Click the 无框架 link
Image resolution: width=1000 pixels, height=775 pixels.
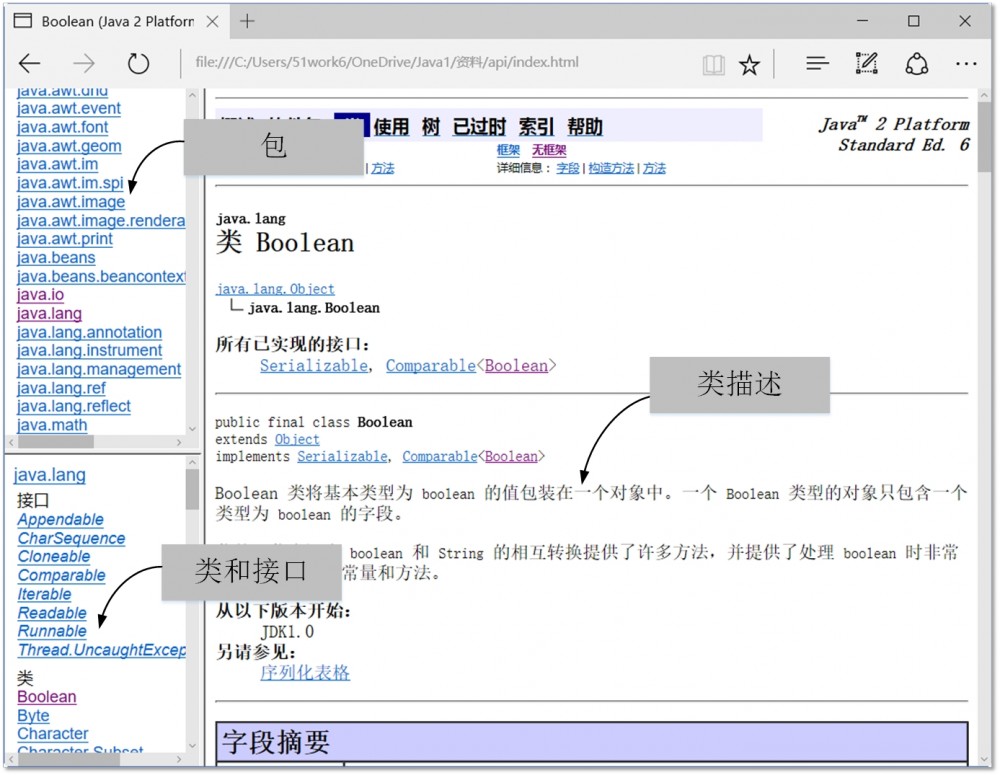[x=549, y=150]
